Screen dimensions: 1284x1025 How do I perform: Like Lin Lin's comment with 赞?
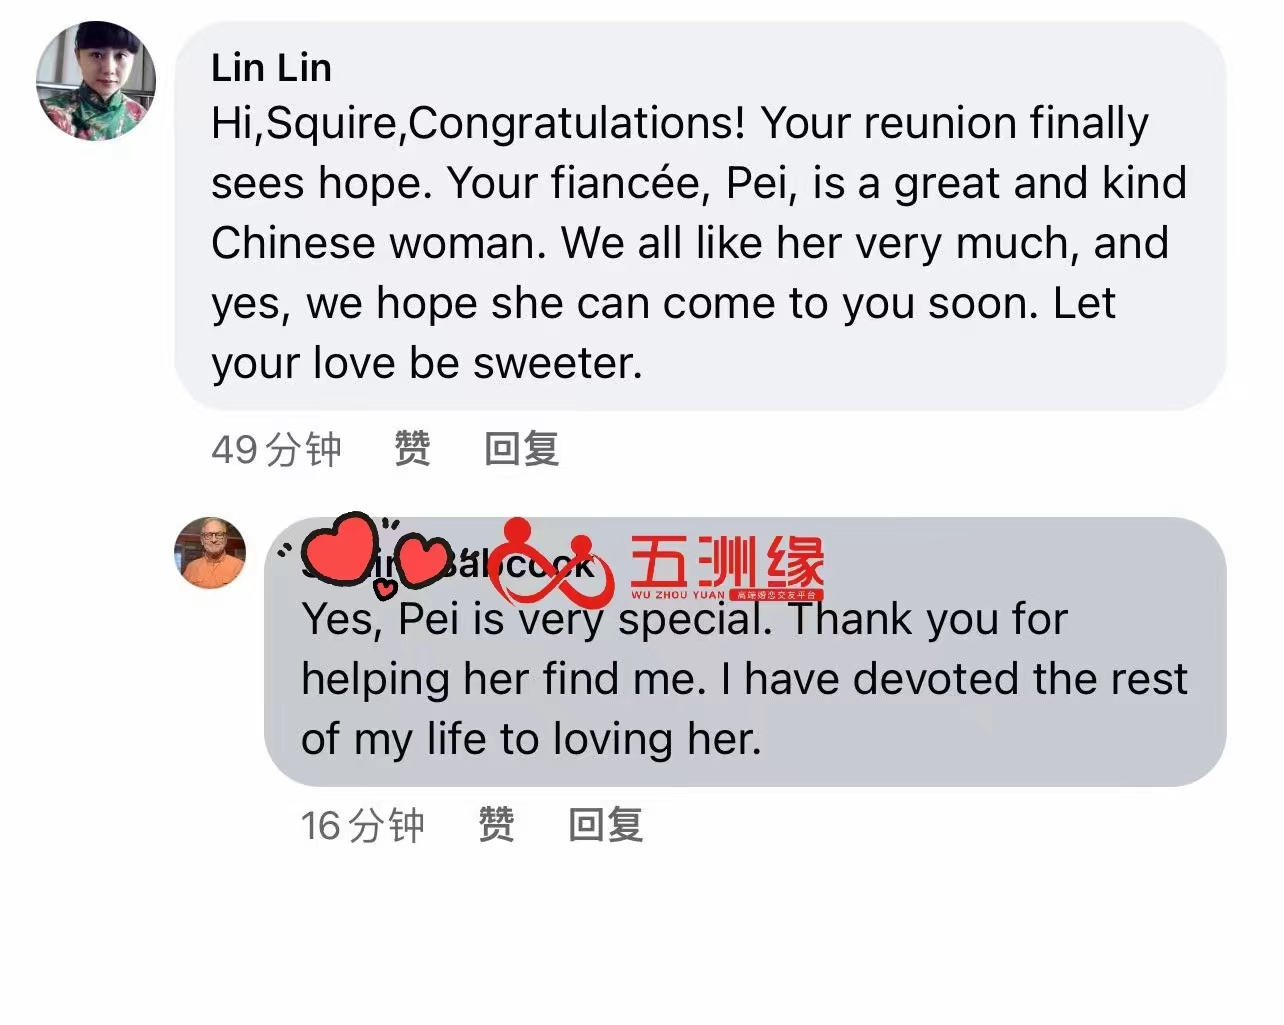tap(412, 449)
